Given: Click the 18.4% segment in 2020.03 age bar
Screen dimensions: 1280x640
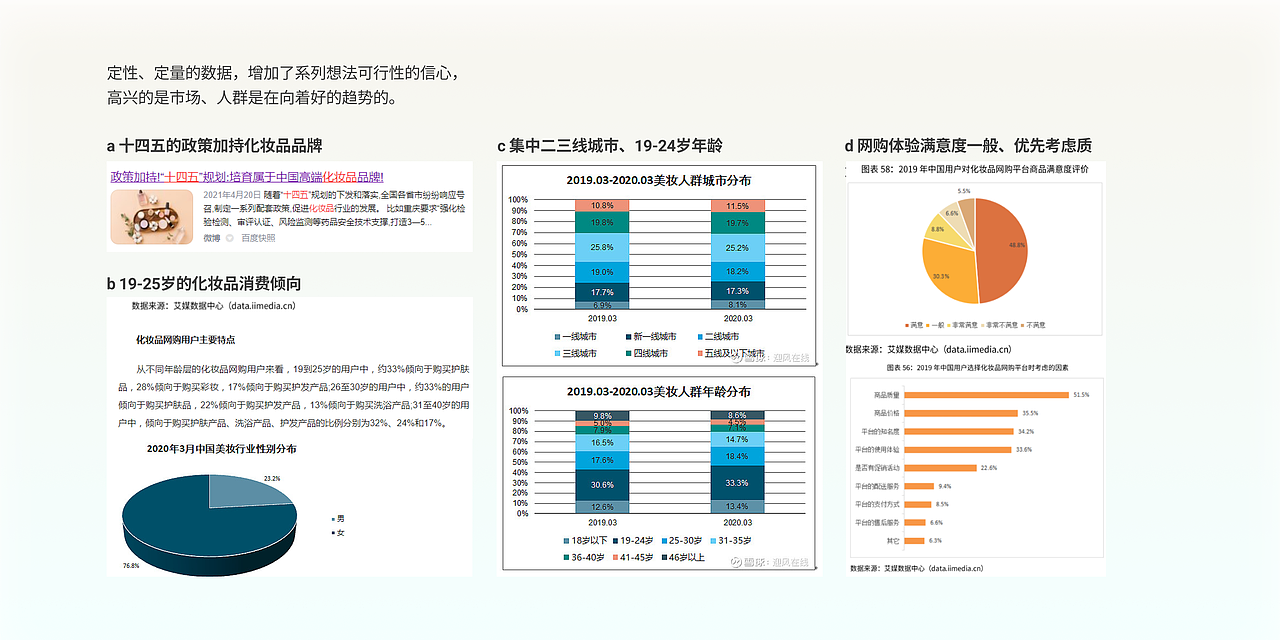Looking at the screenshot, I should click(737, 456).
